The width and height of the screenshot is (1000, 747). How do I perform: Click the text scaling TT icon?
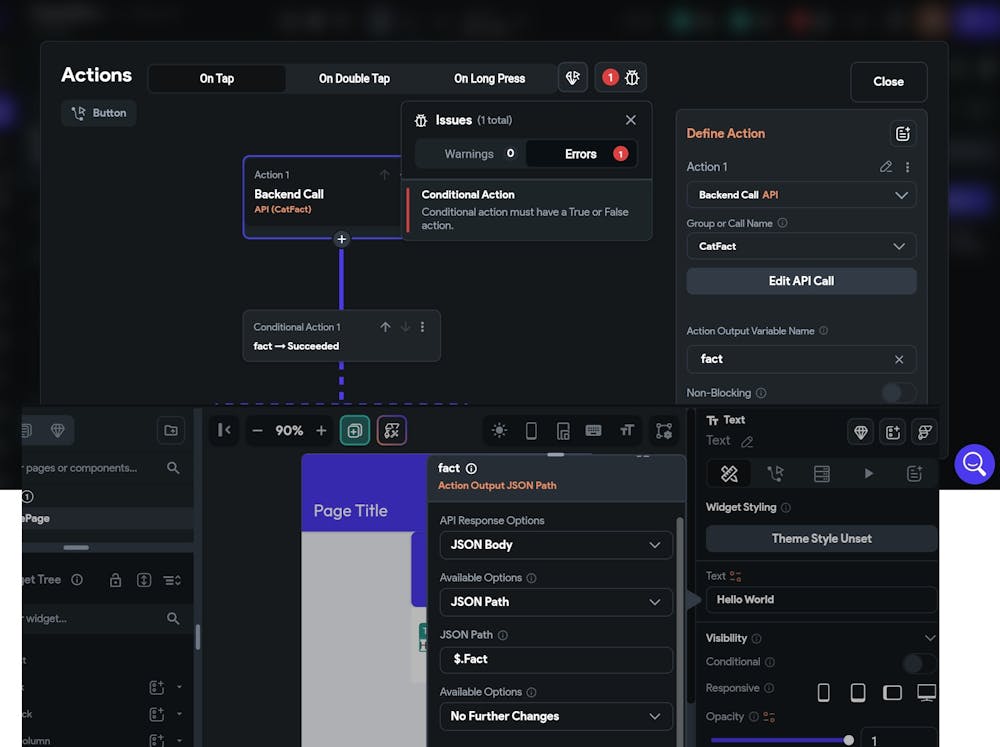(x=627, y=430)
